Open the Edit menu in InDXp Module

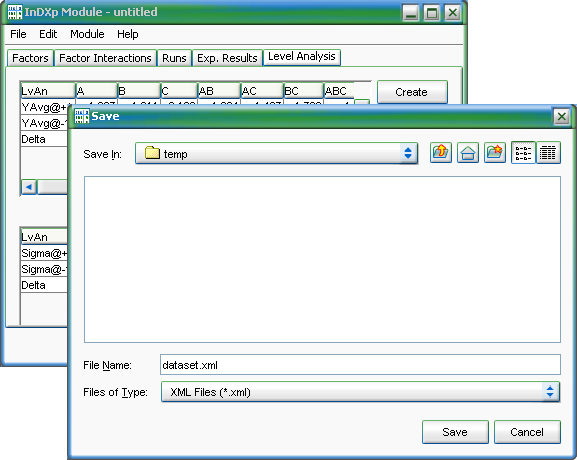pos(48,34)
